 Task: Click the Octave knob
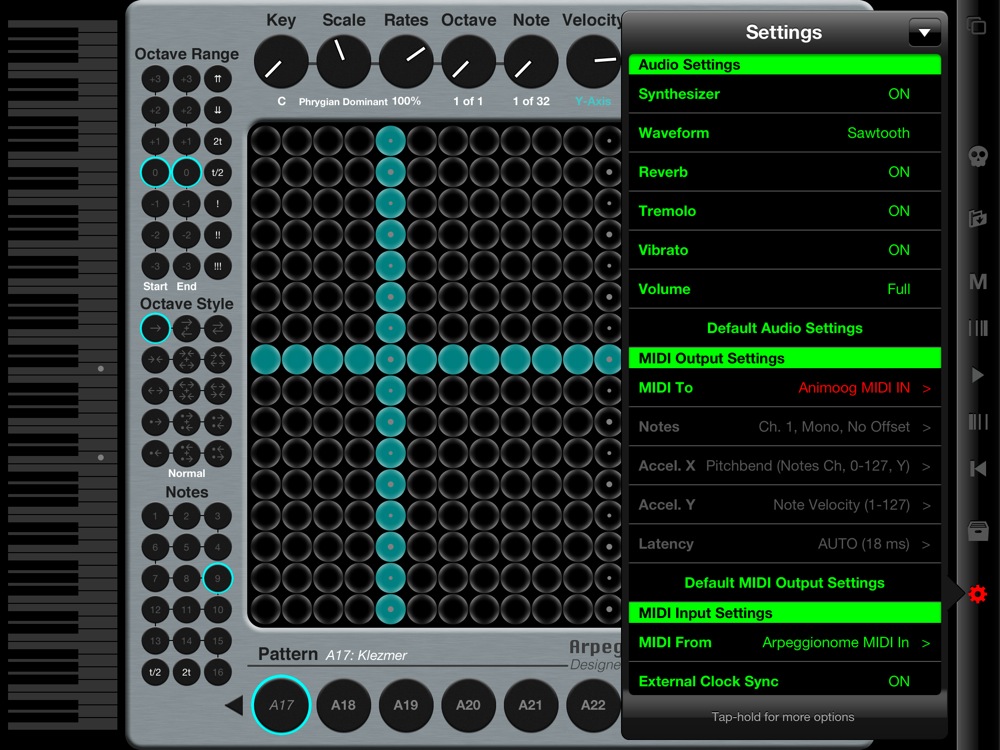tap(469, 62)
